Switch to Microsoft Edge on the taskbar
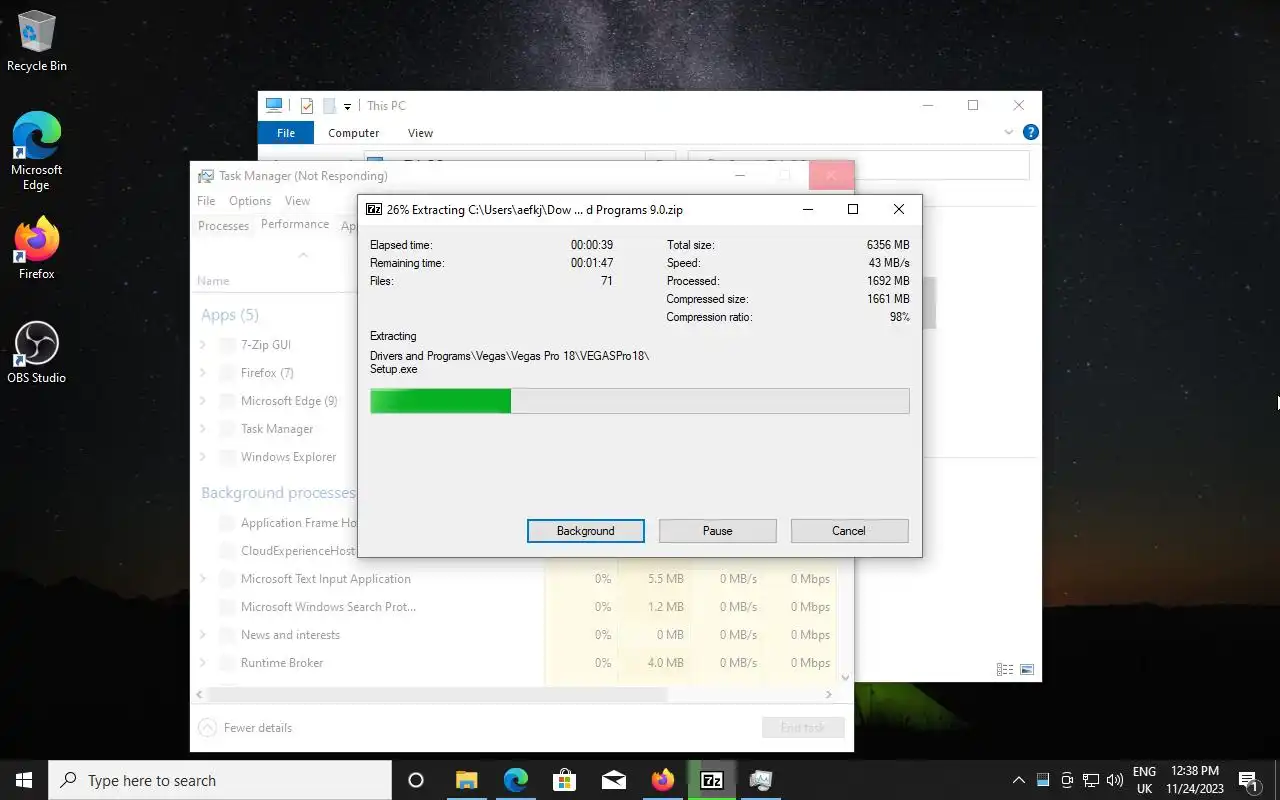This screenshot has height=800, width=1280. [516, 780]
